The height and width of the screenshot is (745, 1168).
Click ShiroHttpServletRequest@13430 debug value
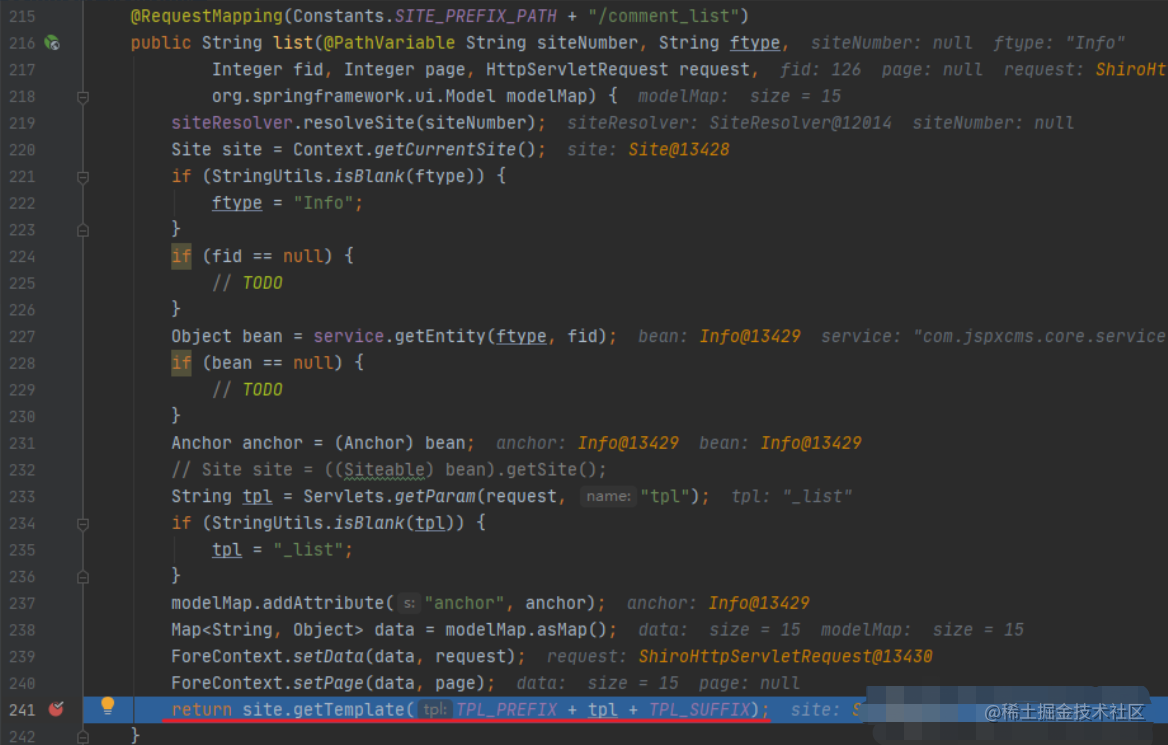tap(785, 657)
